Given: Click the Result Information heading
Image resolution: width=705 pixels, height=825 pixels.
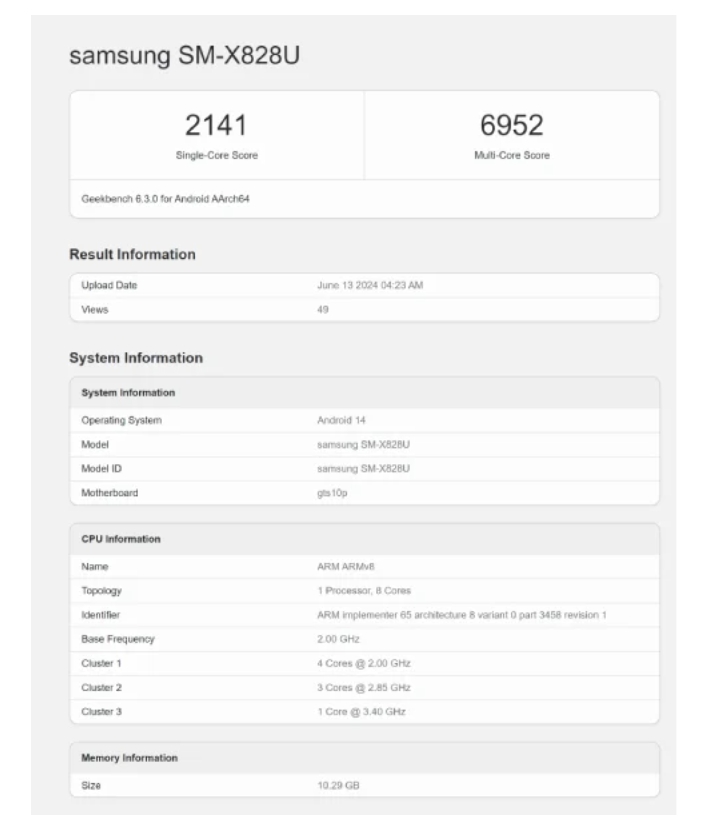Looking at the screenshot, I should pyautogui.click(x=133, y=254).
